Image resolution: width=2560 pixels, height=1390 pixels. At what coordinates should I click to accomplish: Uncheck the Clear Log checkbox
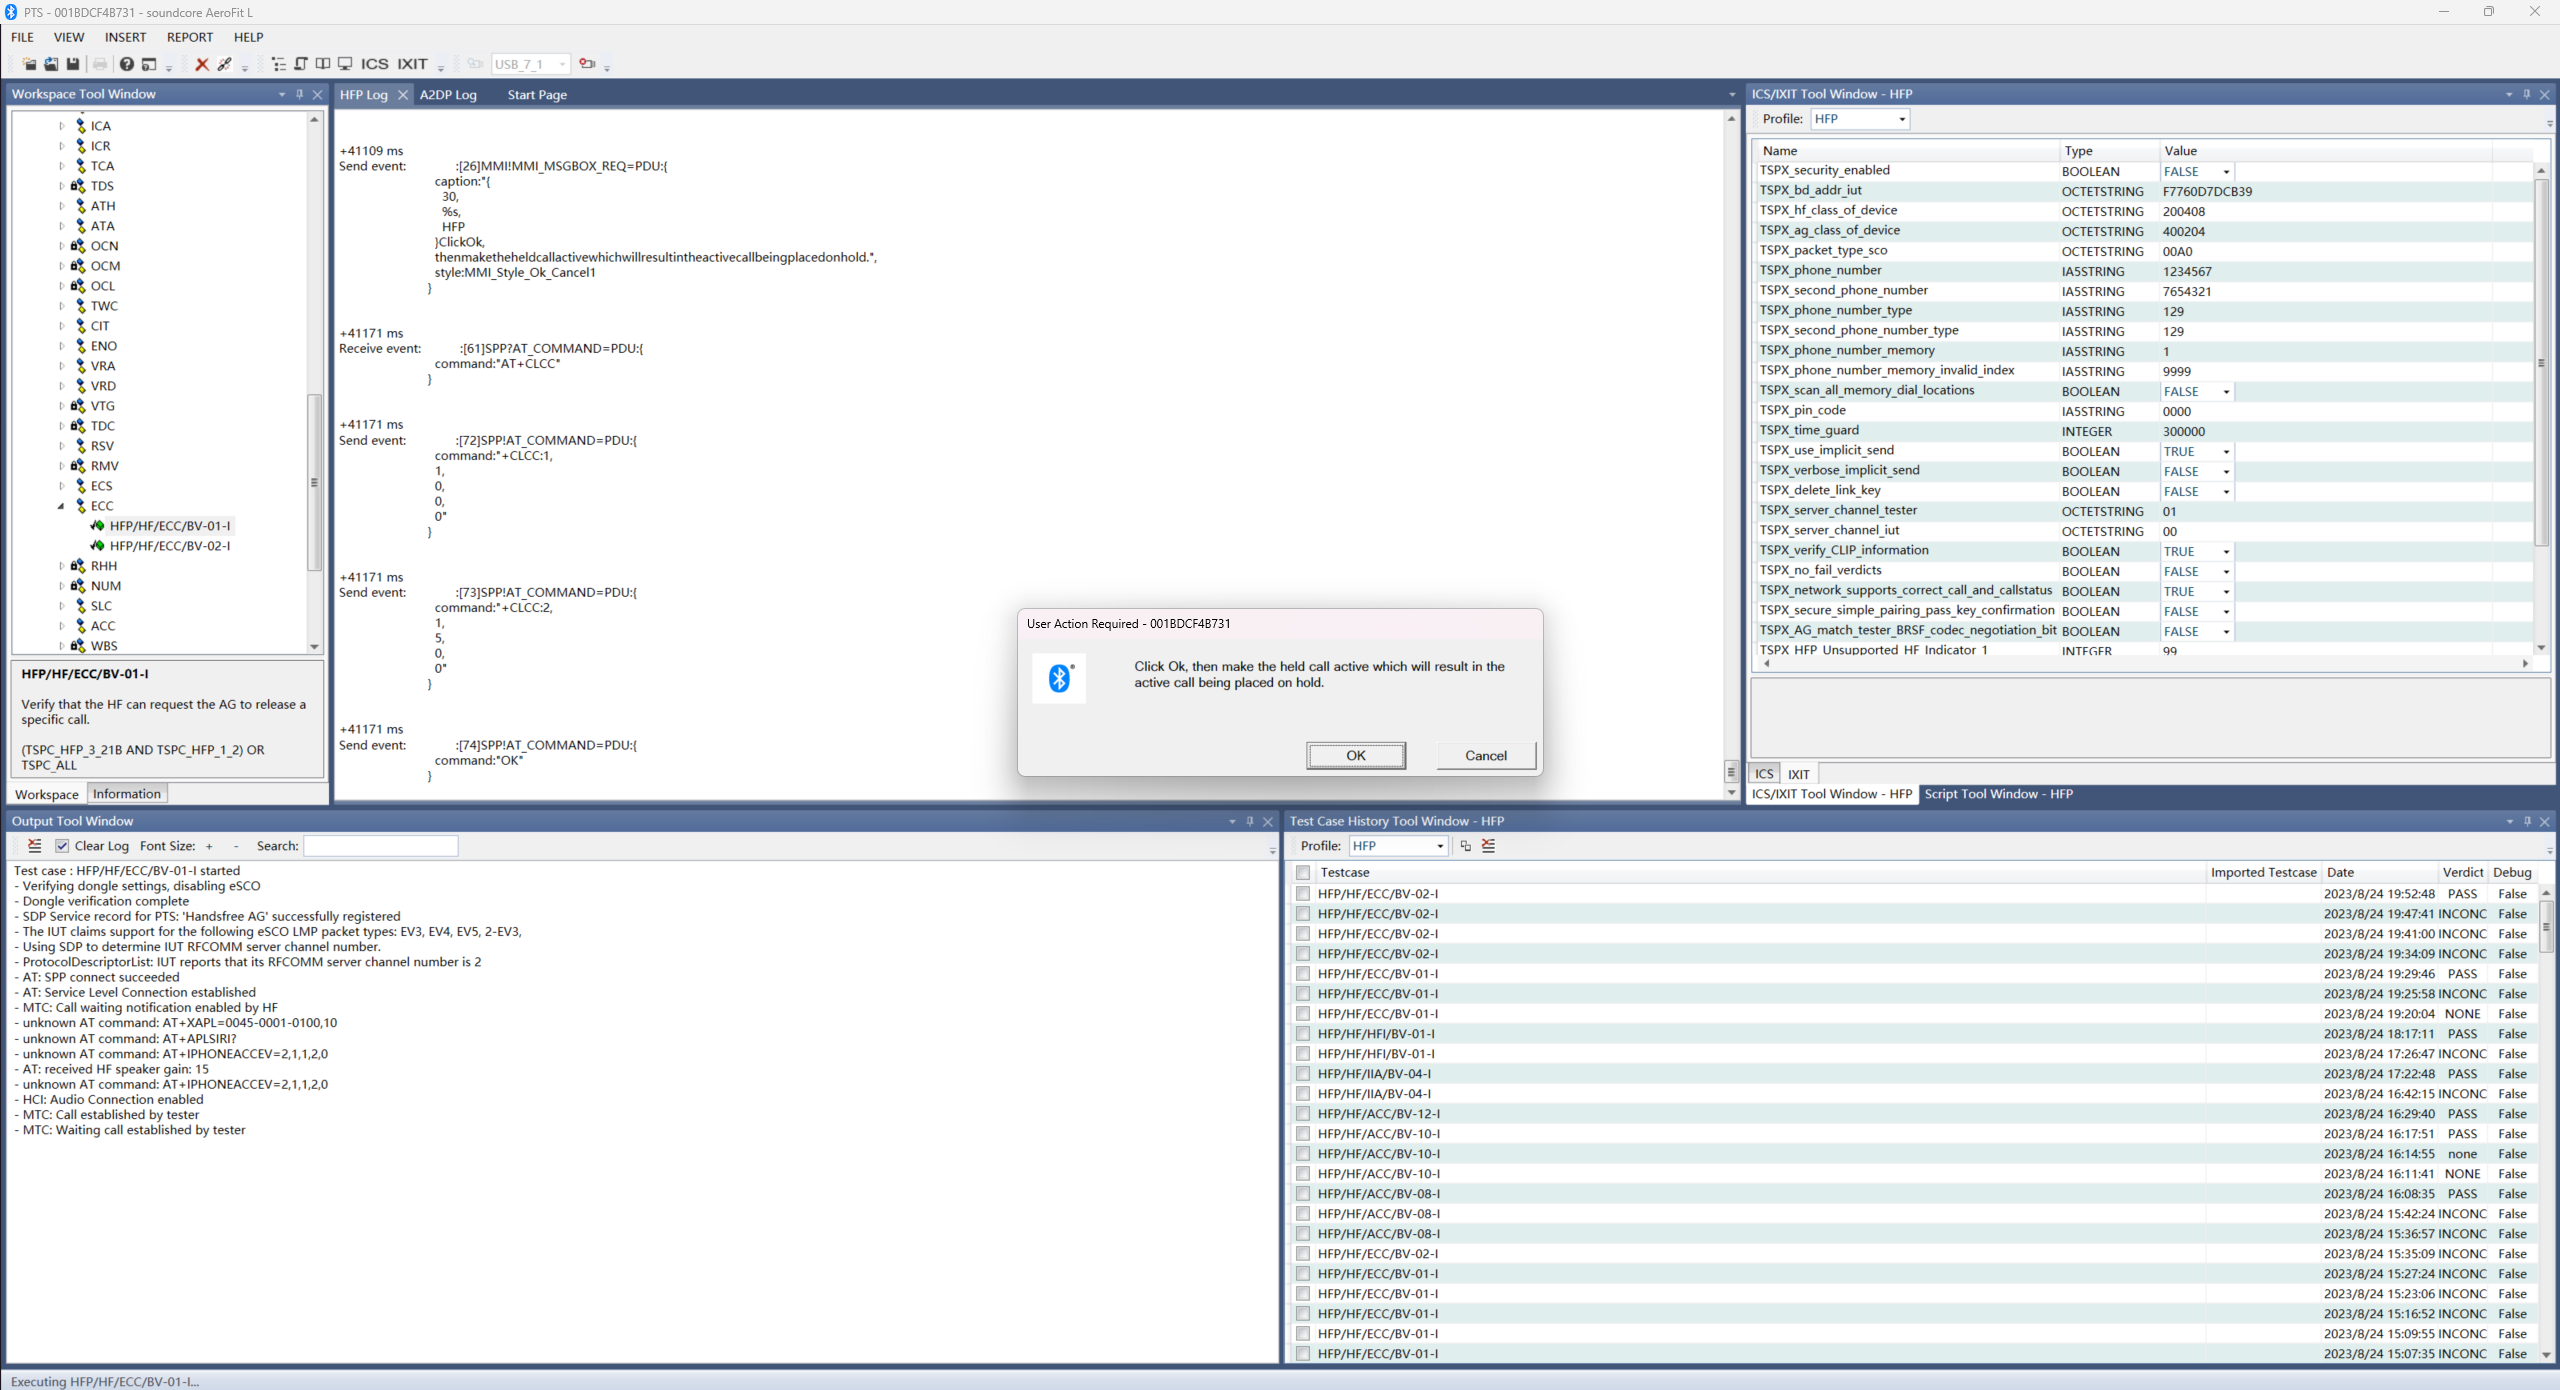pos(62,846)
